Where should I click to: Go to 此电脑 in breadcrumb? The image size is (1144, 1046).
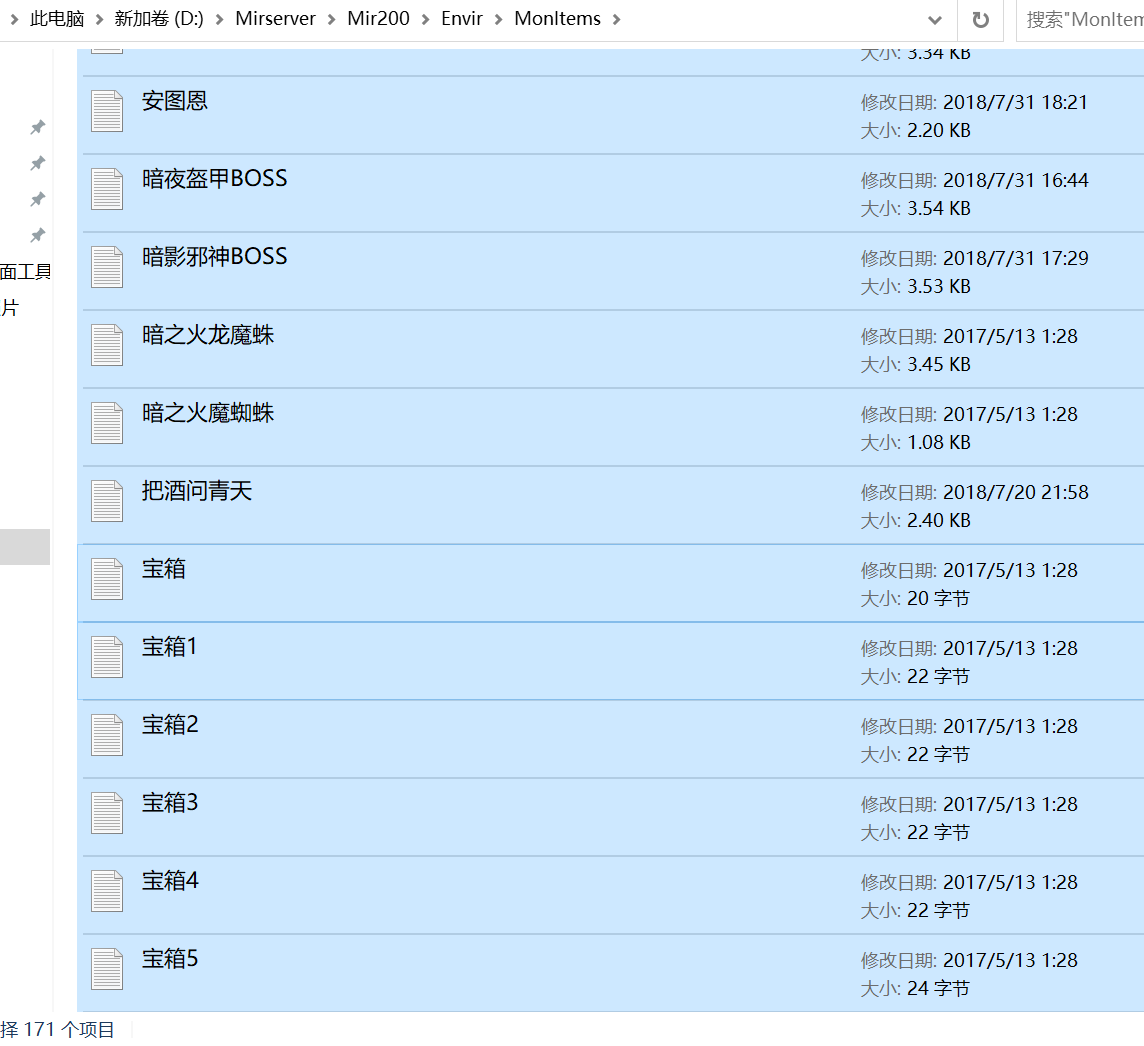tap(57, 19)
